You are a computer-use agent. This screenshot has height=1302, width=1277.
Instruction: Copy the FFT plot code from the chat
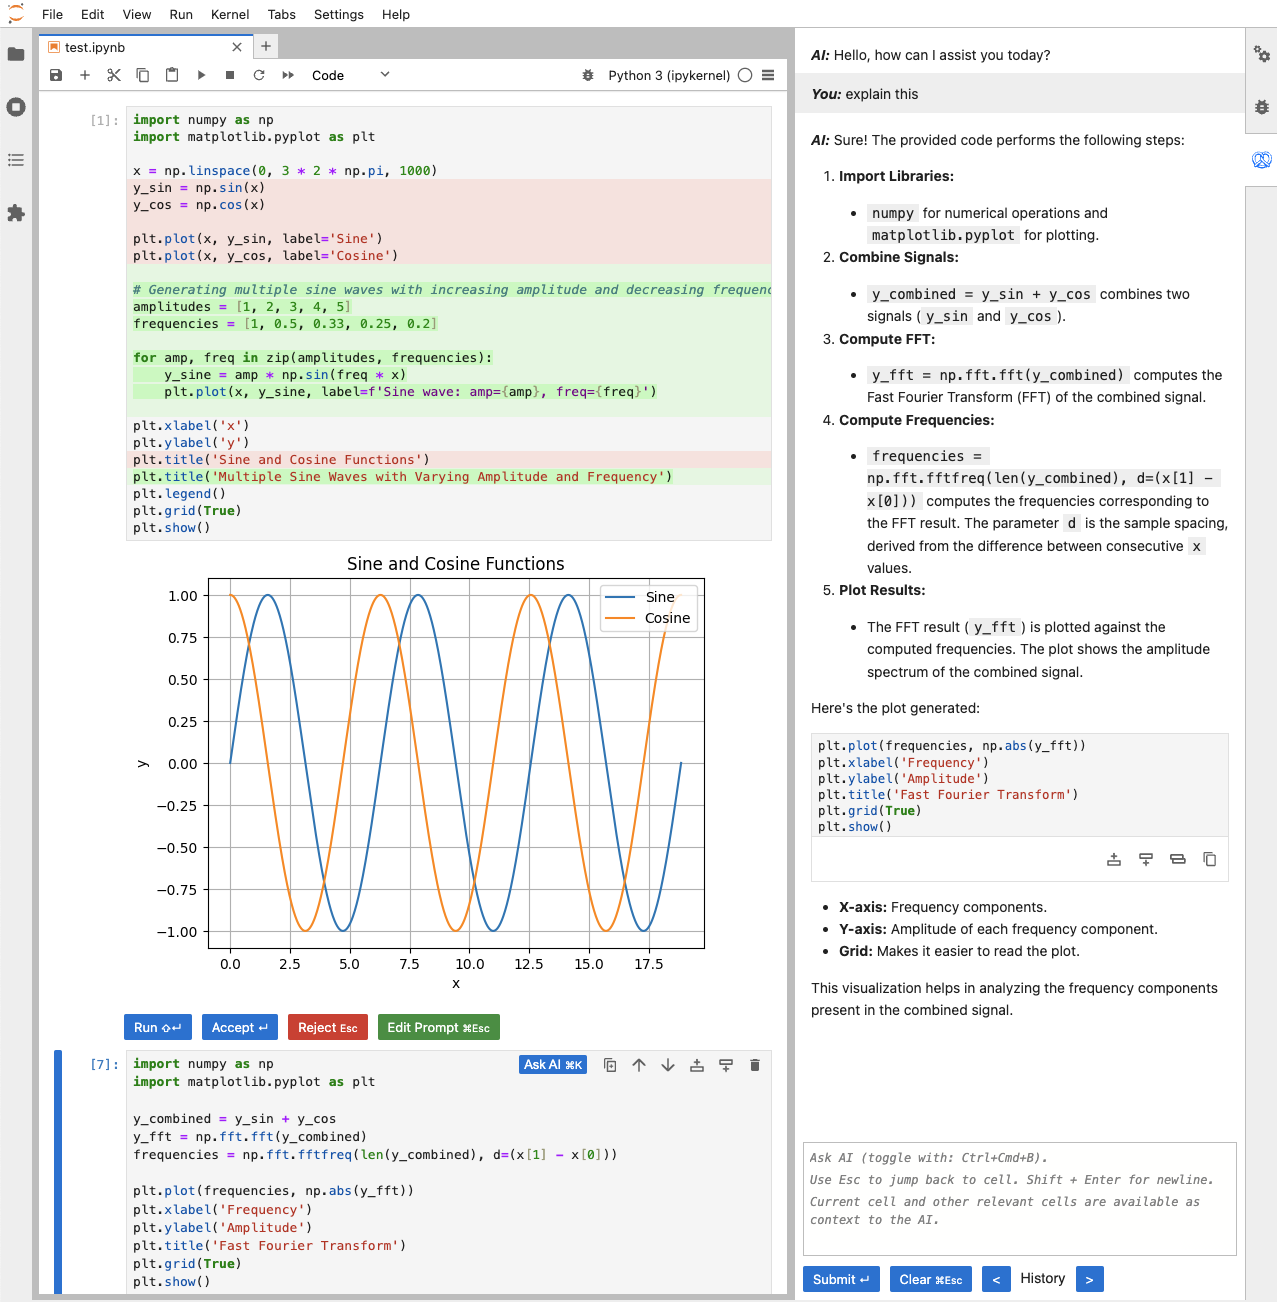(x=1209, y=859)
